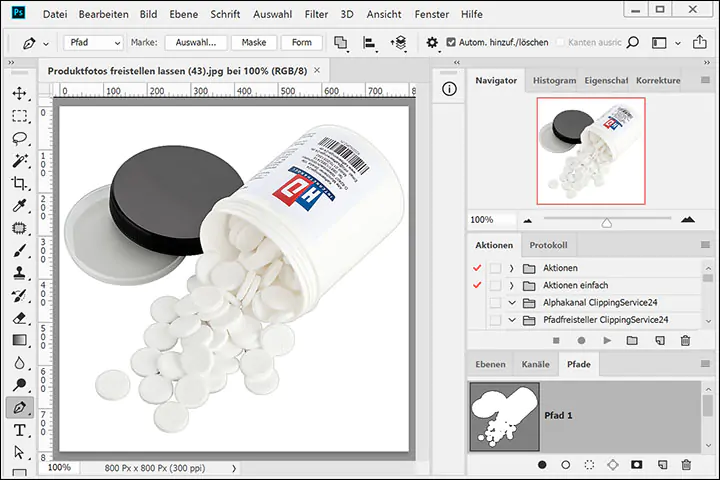Select the Lasso tool
Screen dimensions: 720x480
click(x=19, y=138)
